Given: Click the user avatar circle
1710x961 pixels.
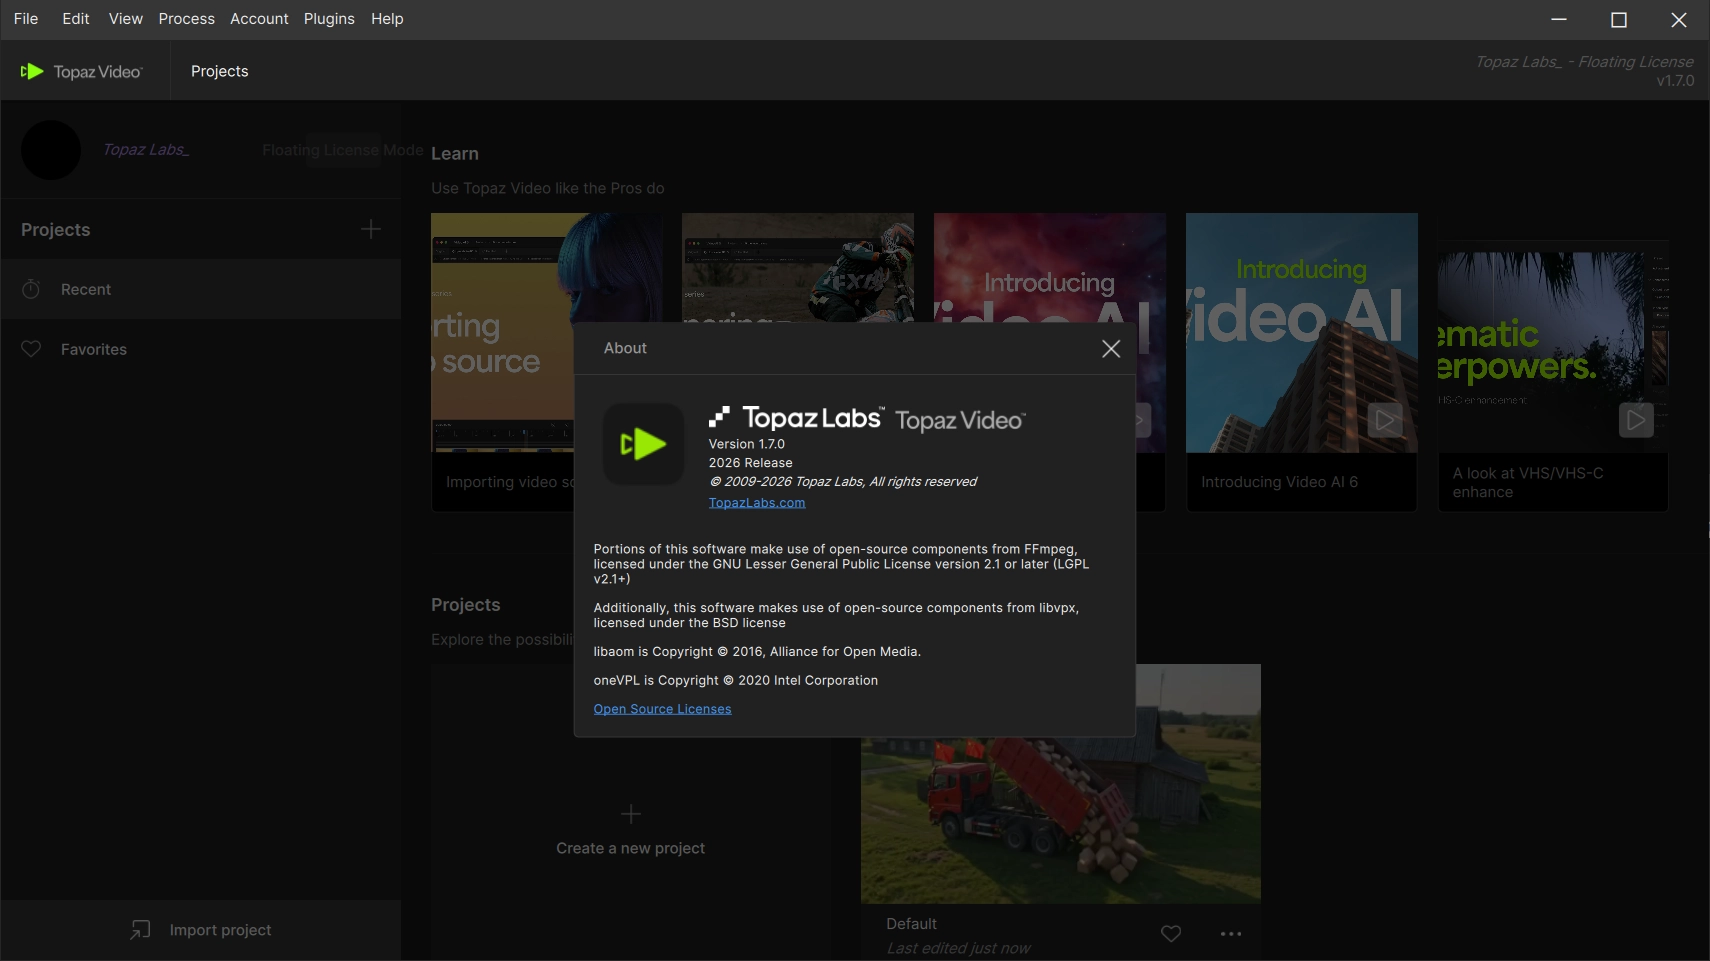Looking at the screenshot, I should pos(51,150).
